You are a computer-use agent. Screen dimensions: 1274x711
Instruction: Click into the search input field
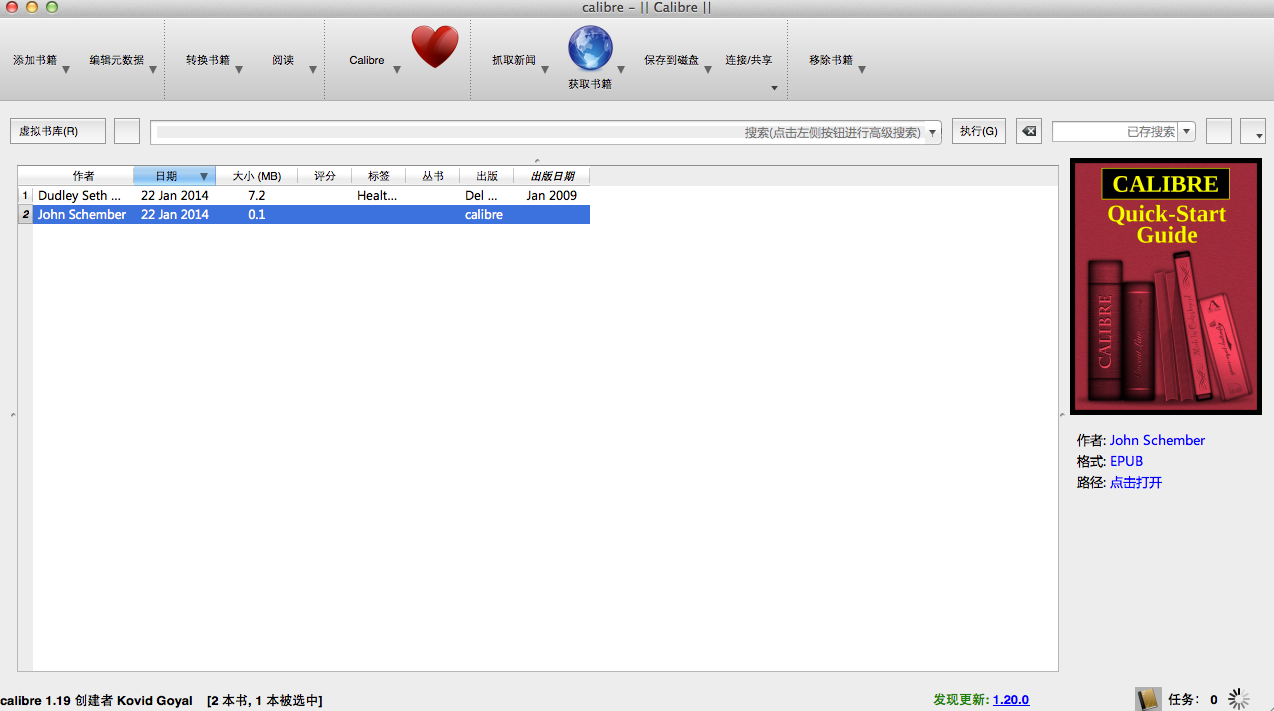click(540, 132)
